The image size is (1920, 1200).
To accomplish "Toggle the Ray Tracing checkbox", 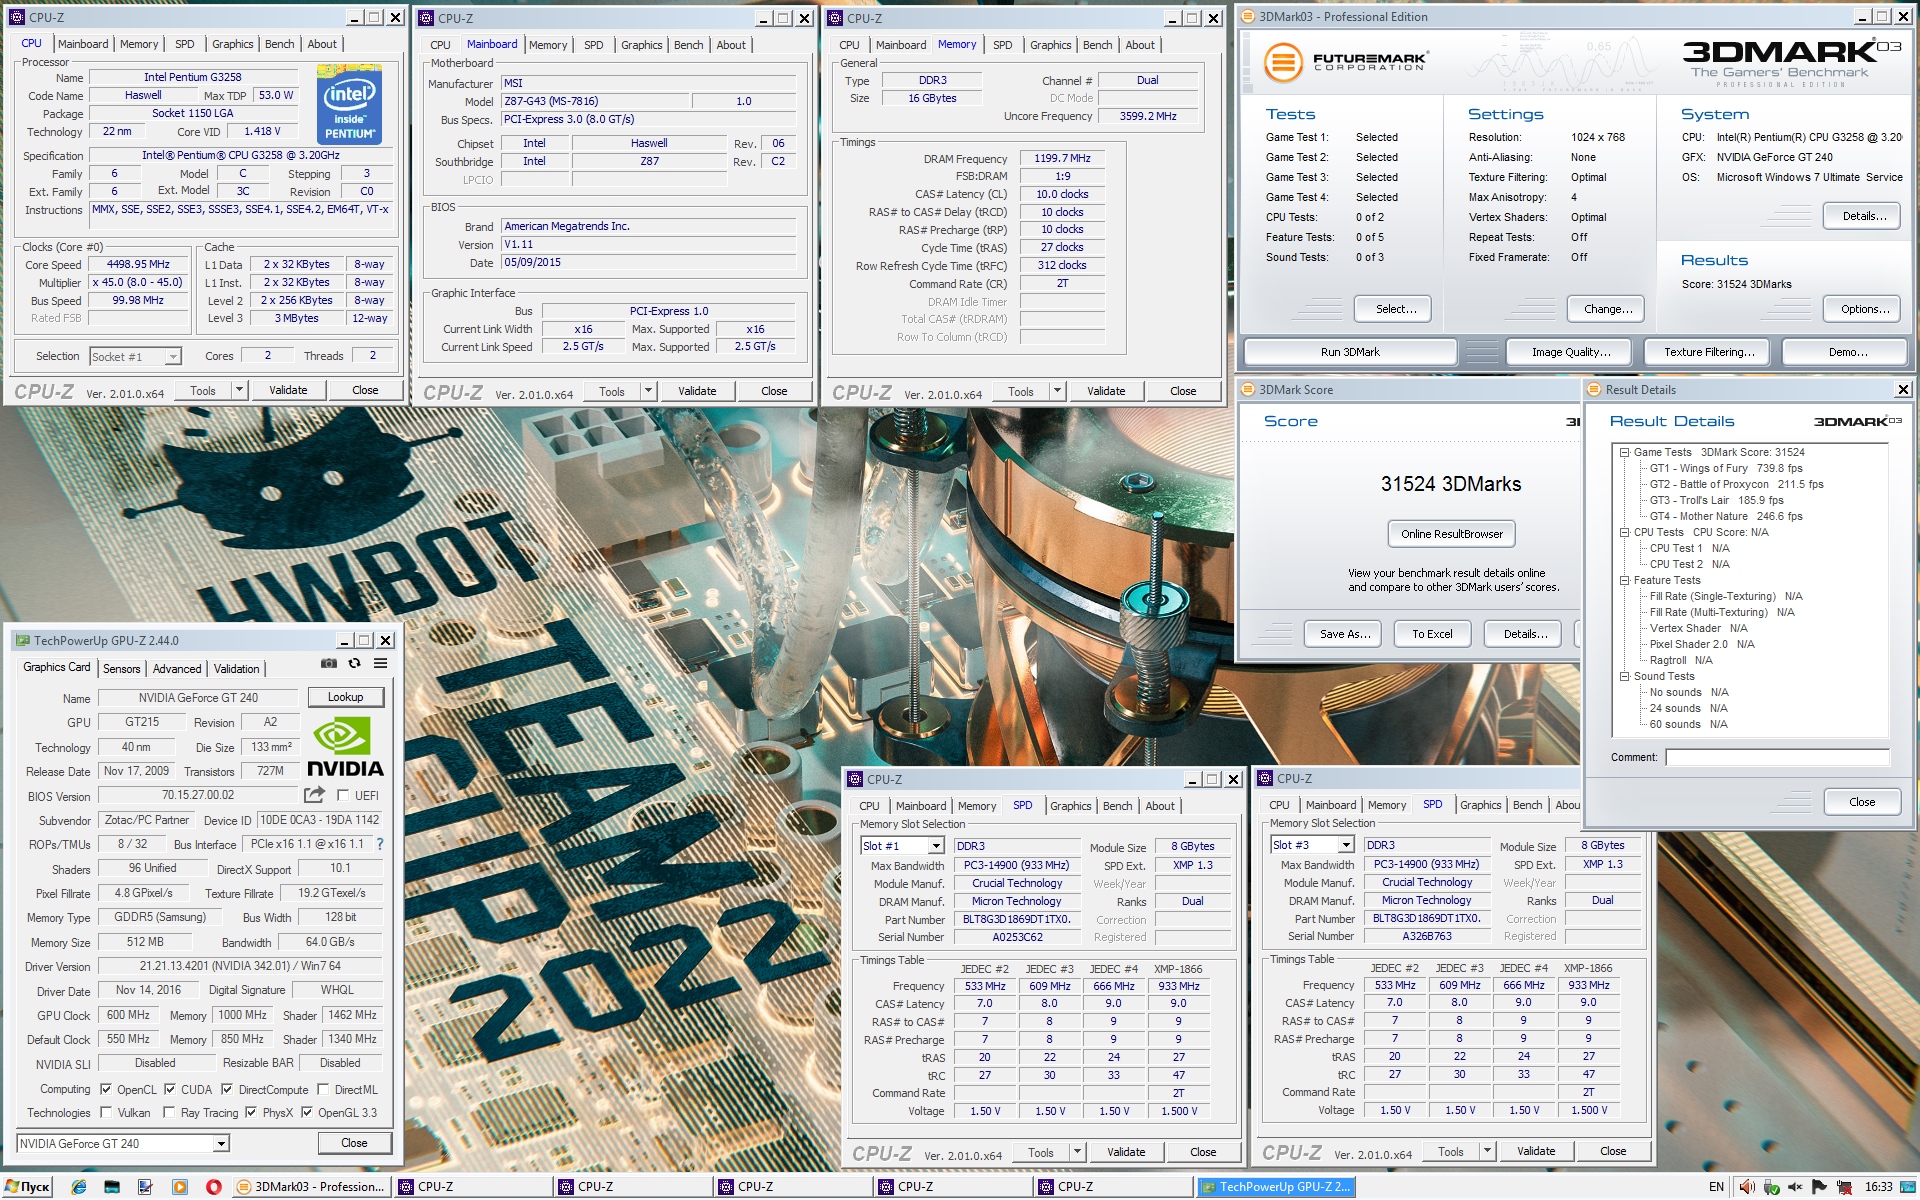I will click(169, 1112).
